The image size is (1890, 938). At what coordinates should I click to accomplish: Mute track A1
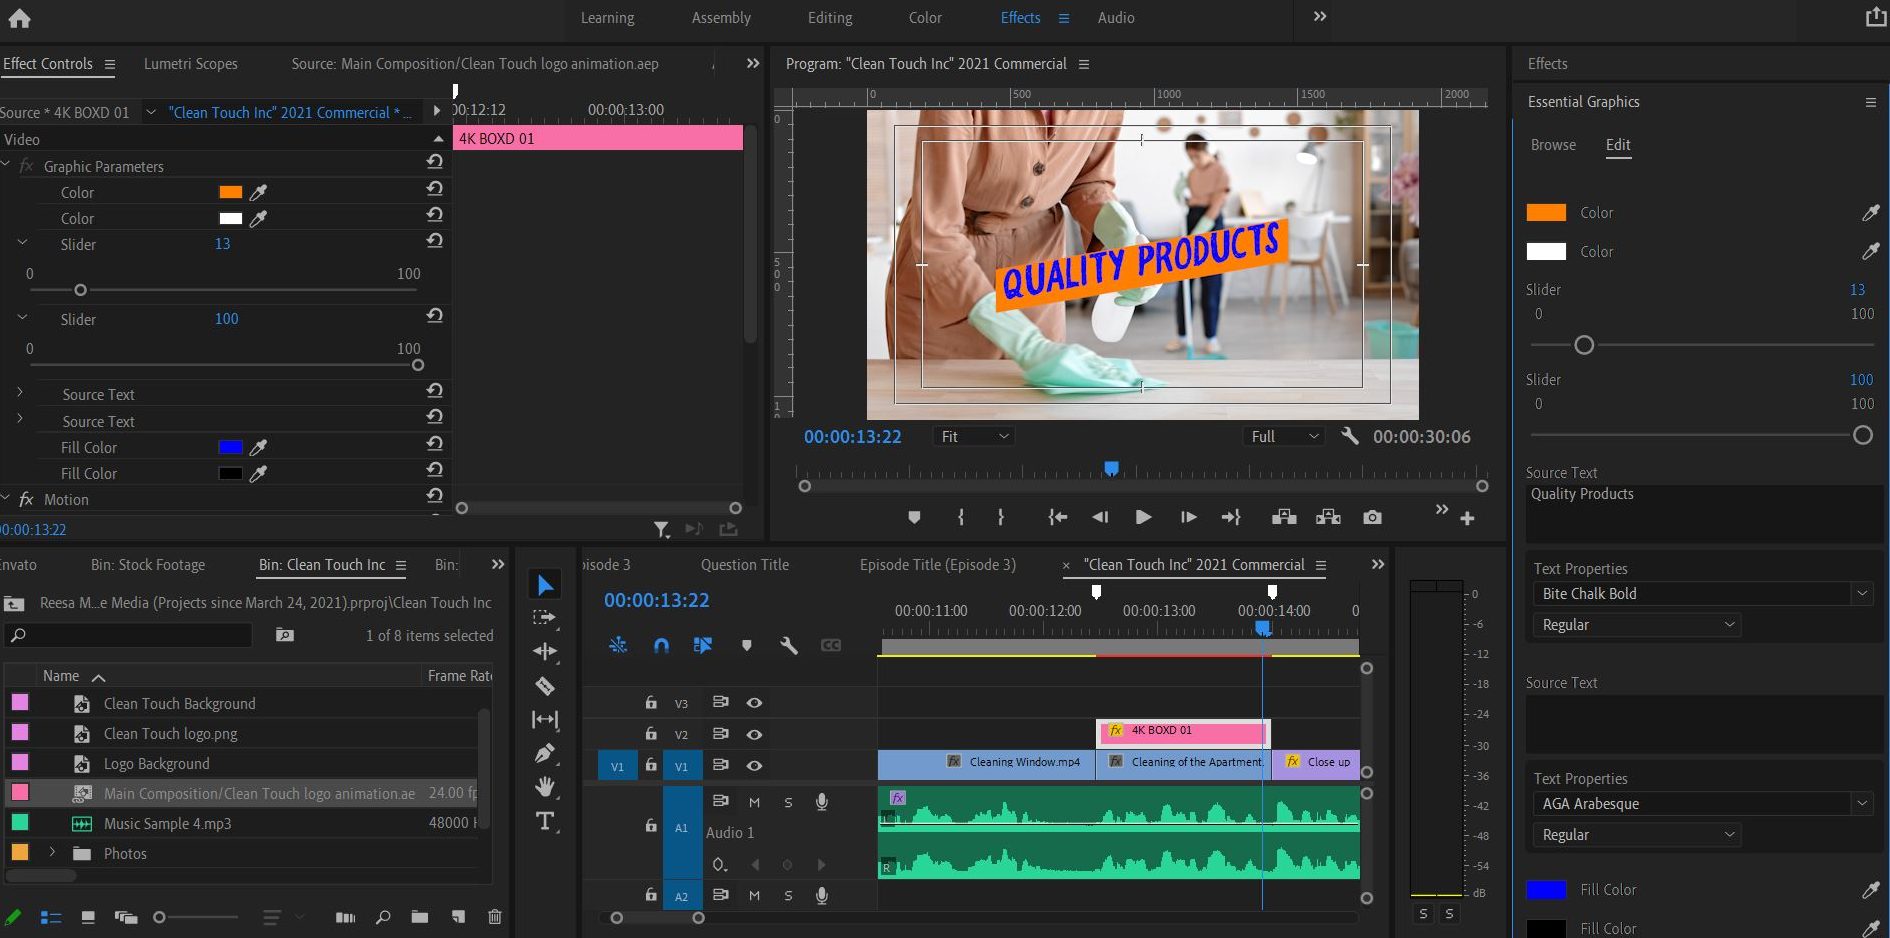[x=755, y=802]
